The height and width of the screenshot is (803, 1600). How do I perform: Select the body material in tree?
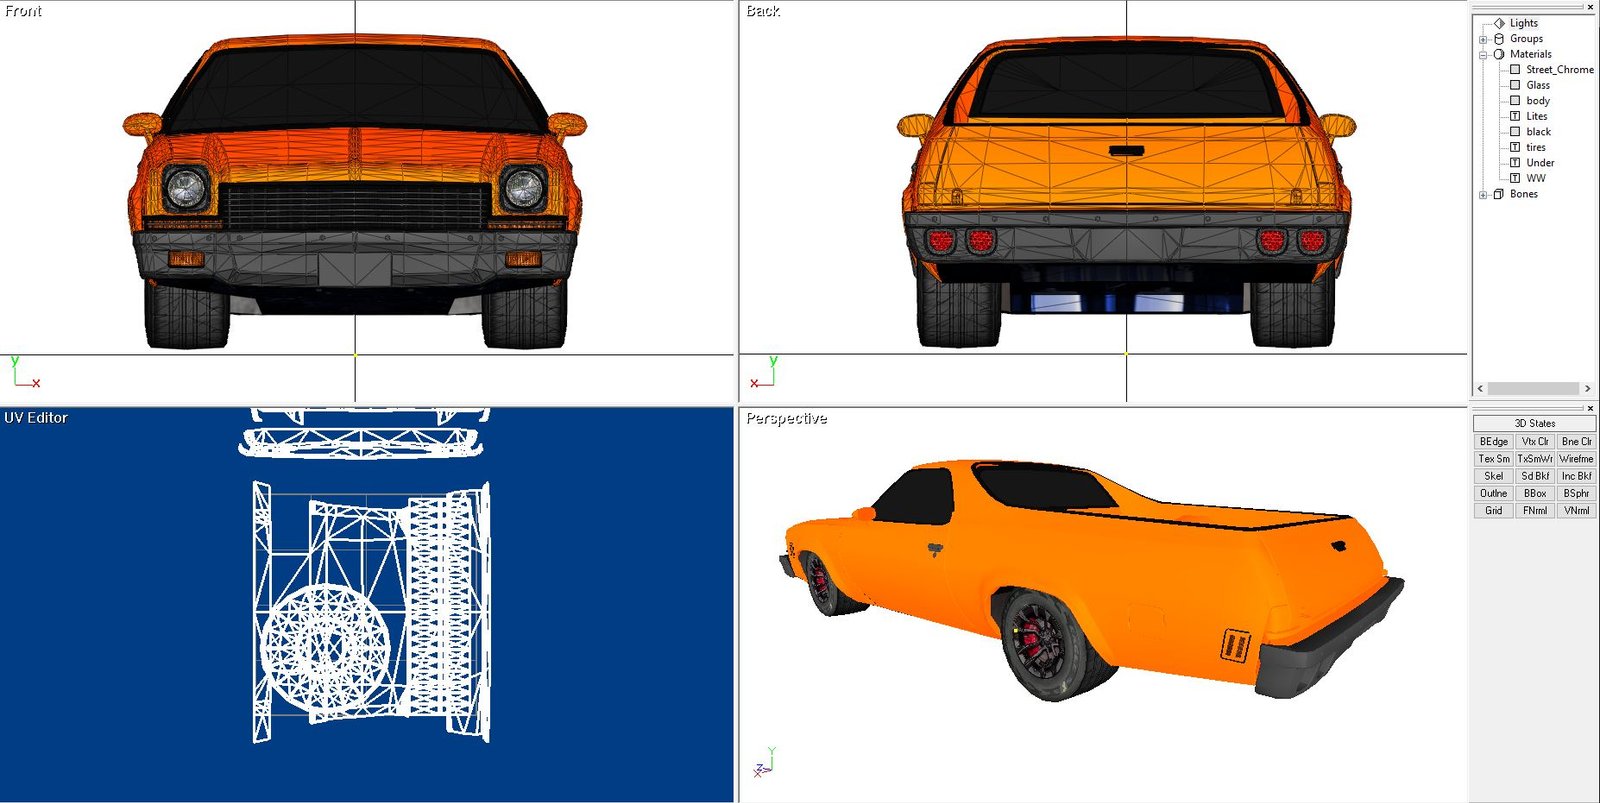[x=1538, y=101]
